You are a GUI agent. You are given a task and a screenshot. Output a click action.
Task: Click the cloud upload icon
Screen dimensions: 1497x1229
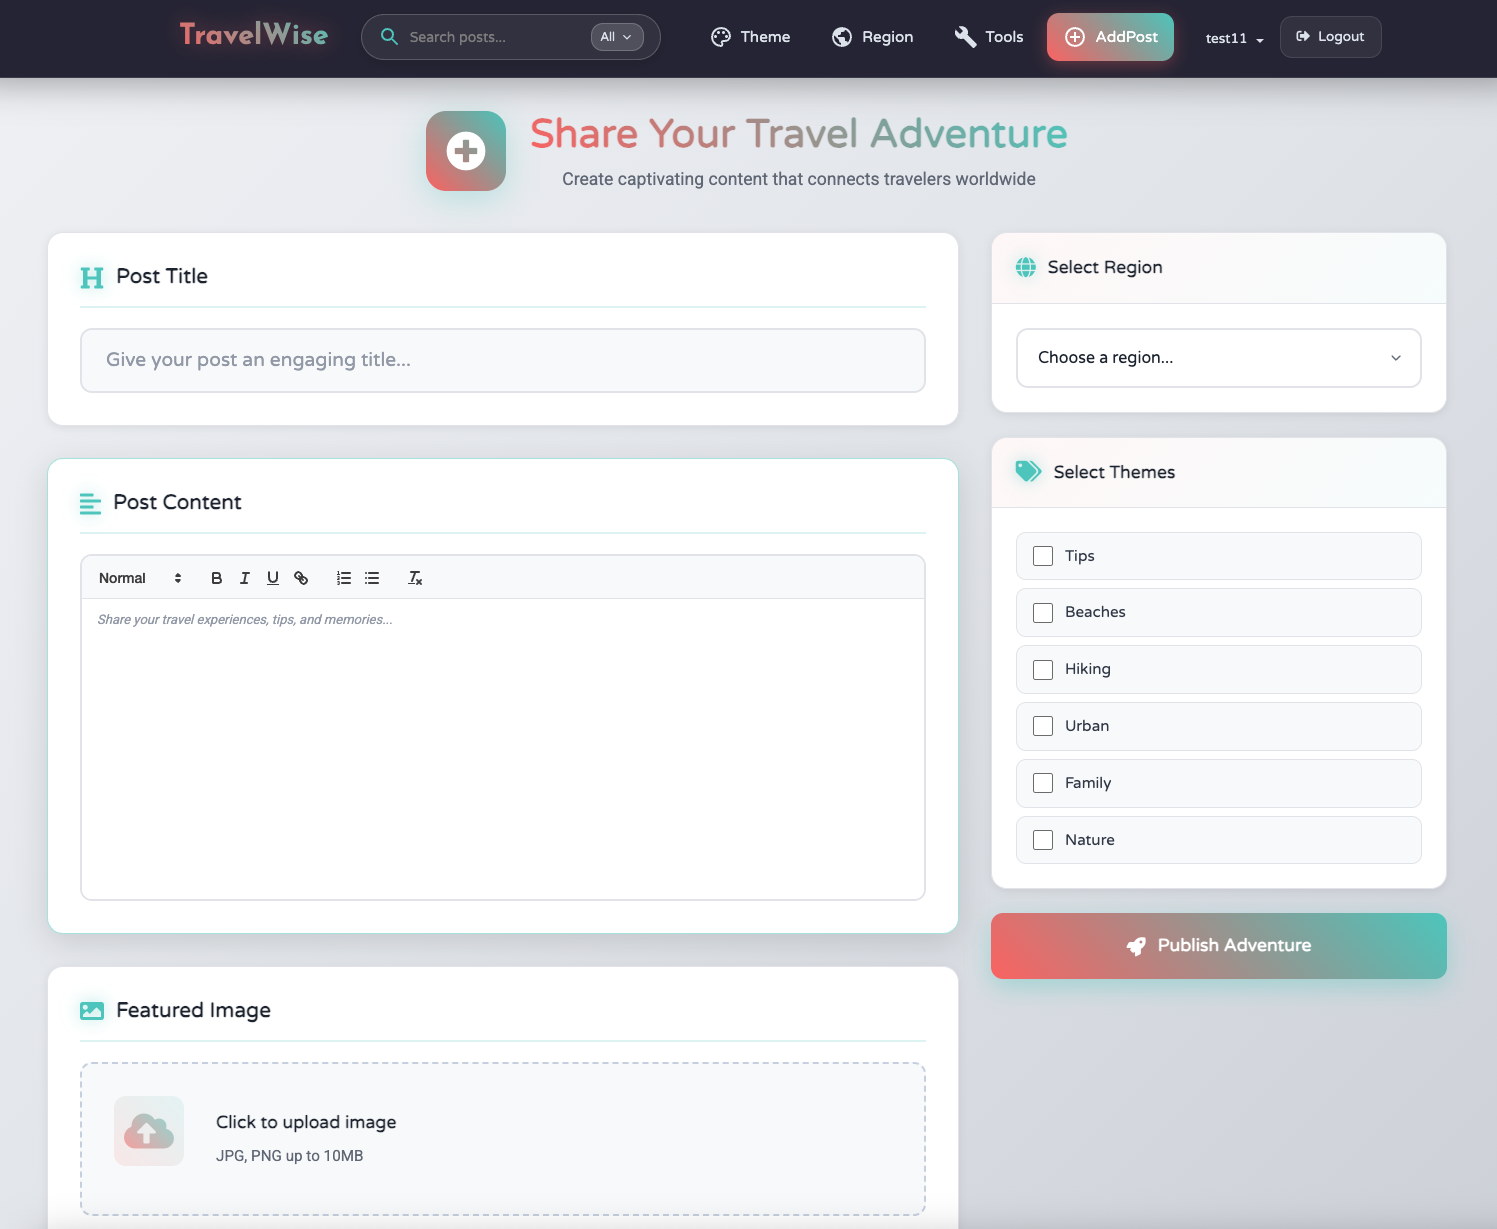pyautogui.click(x=149, y=1131)
